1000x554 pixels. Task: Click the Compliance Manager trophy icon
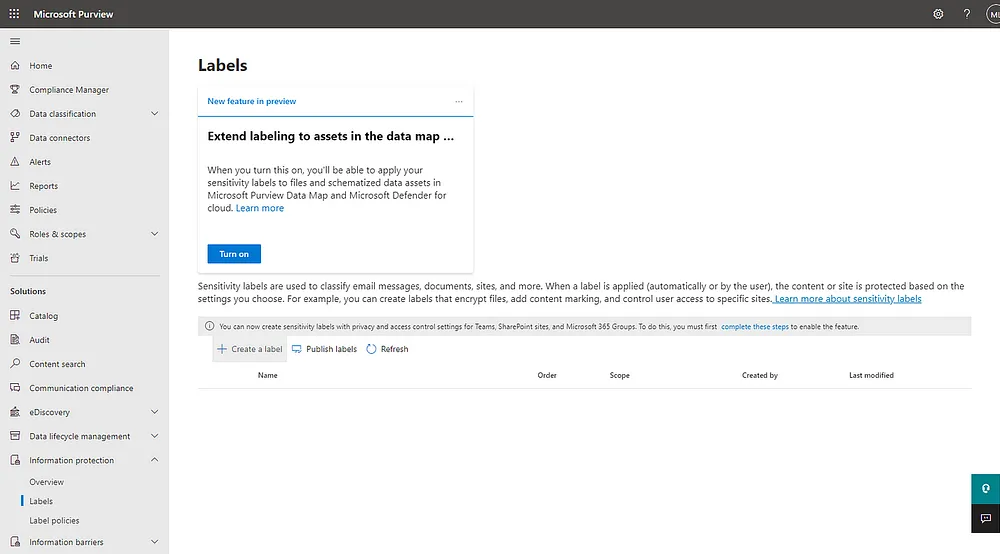pos(15,89)
